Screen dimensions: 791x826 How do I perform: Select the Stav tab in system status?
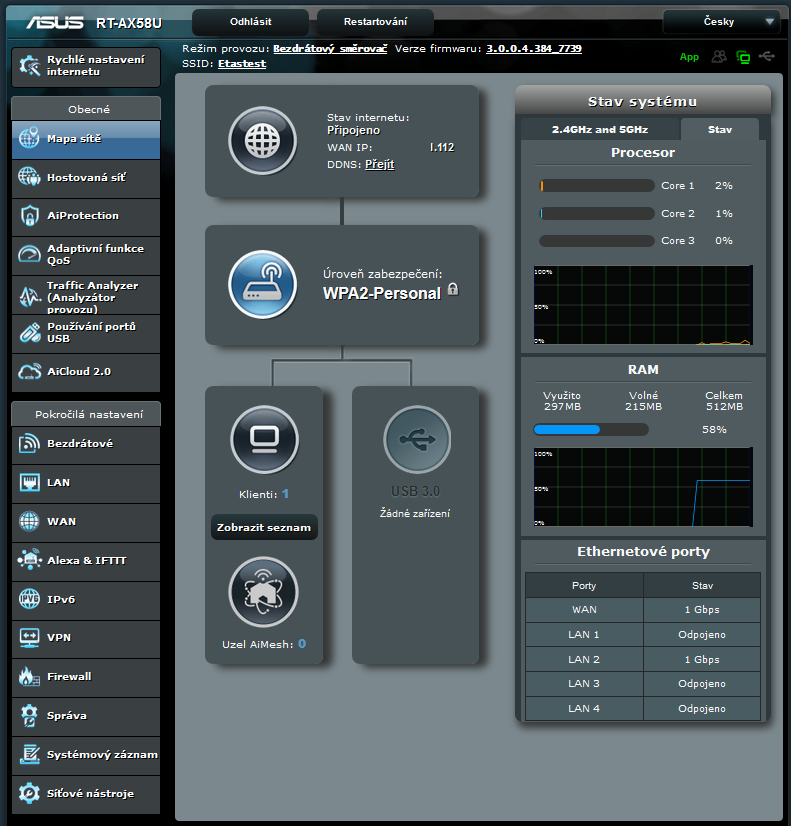click(719, 130)
